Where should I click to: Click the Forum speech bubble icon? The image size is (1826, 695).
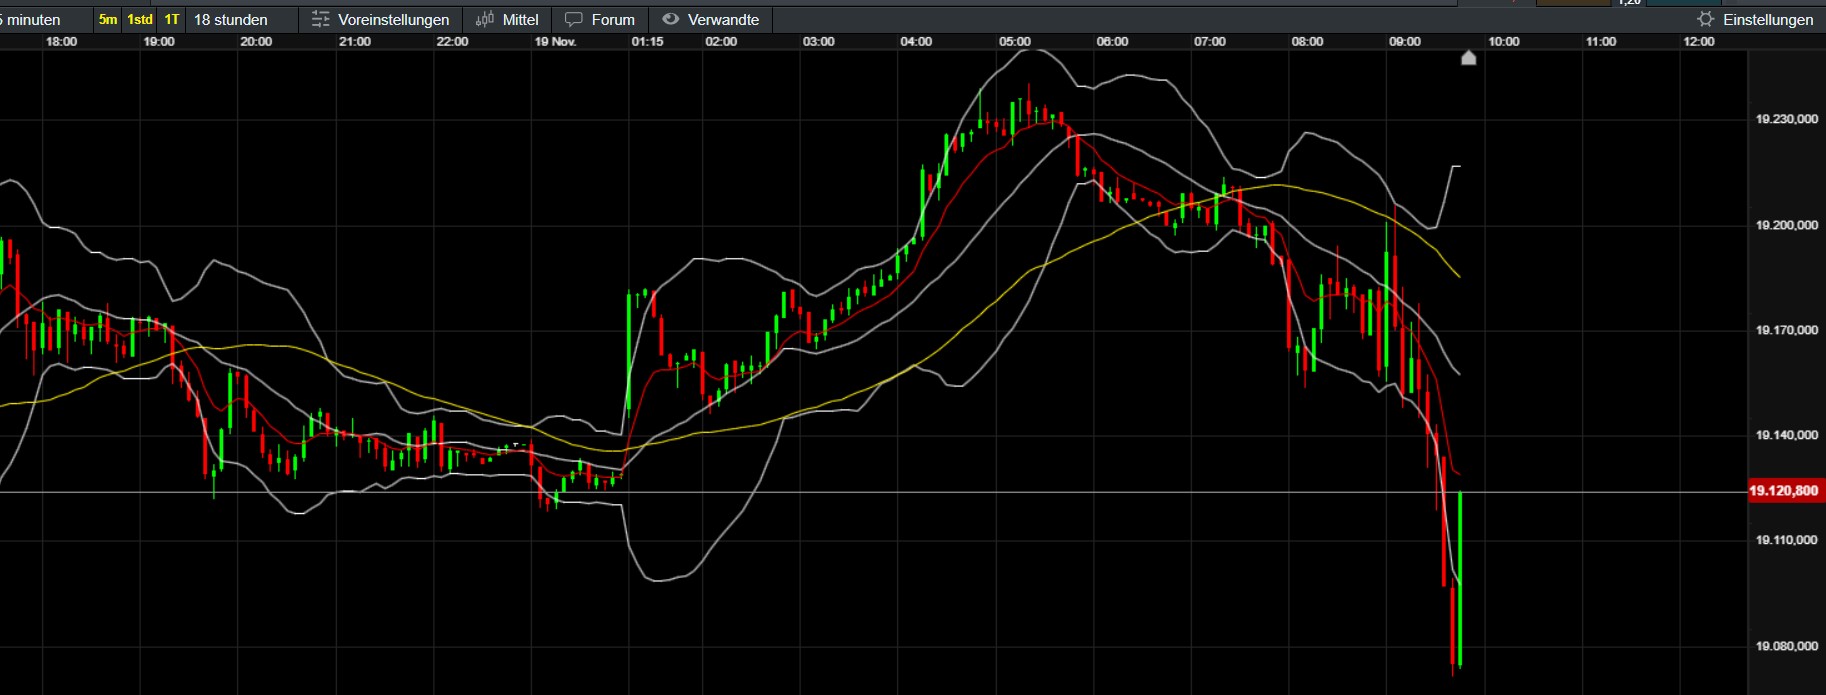(x=574, y=19)
